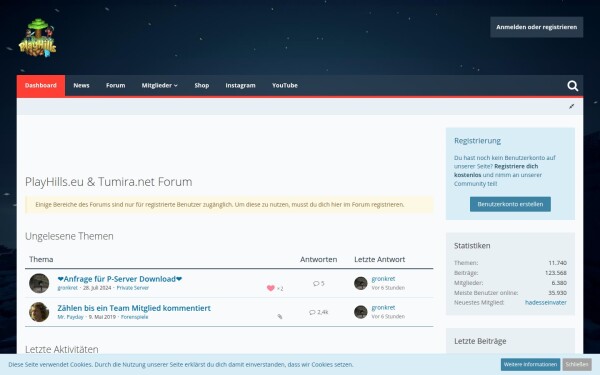Open the Forenspiele category link
The width and height of the screenshot is (600, 375).
[x=134, y=317]
